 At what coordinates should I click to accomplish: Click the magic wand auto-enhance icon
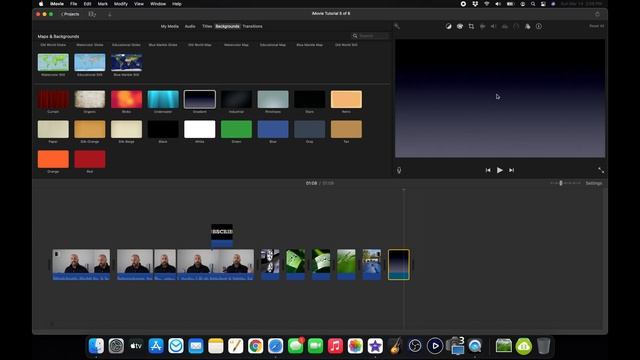tap(397, 26)
